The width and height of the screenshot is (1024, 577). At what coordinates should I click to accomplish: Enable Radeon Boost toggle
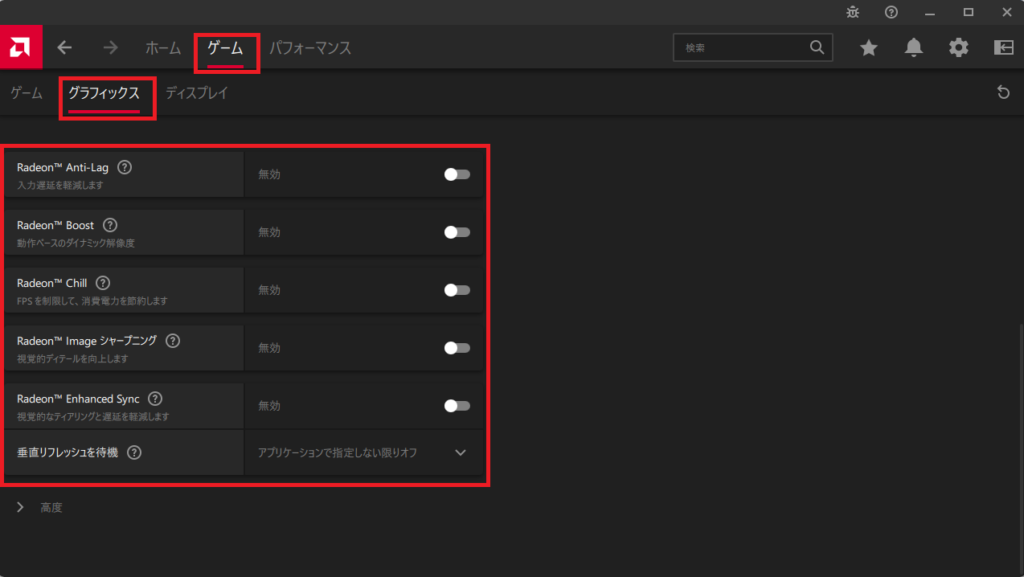[x=456, y=232]
